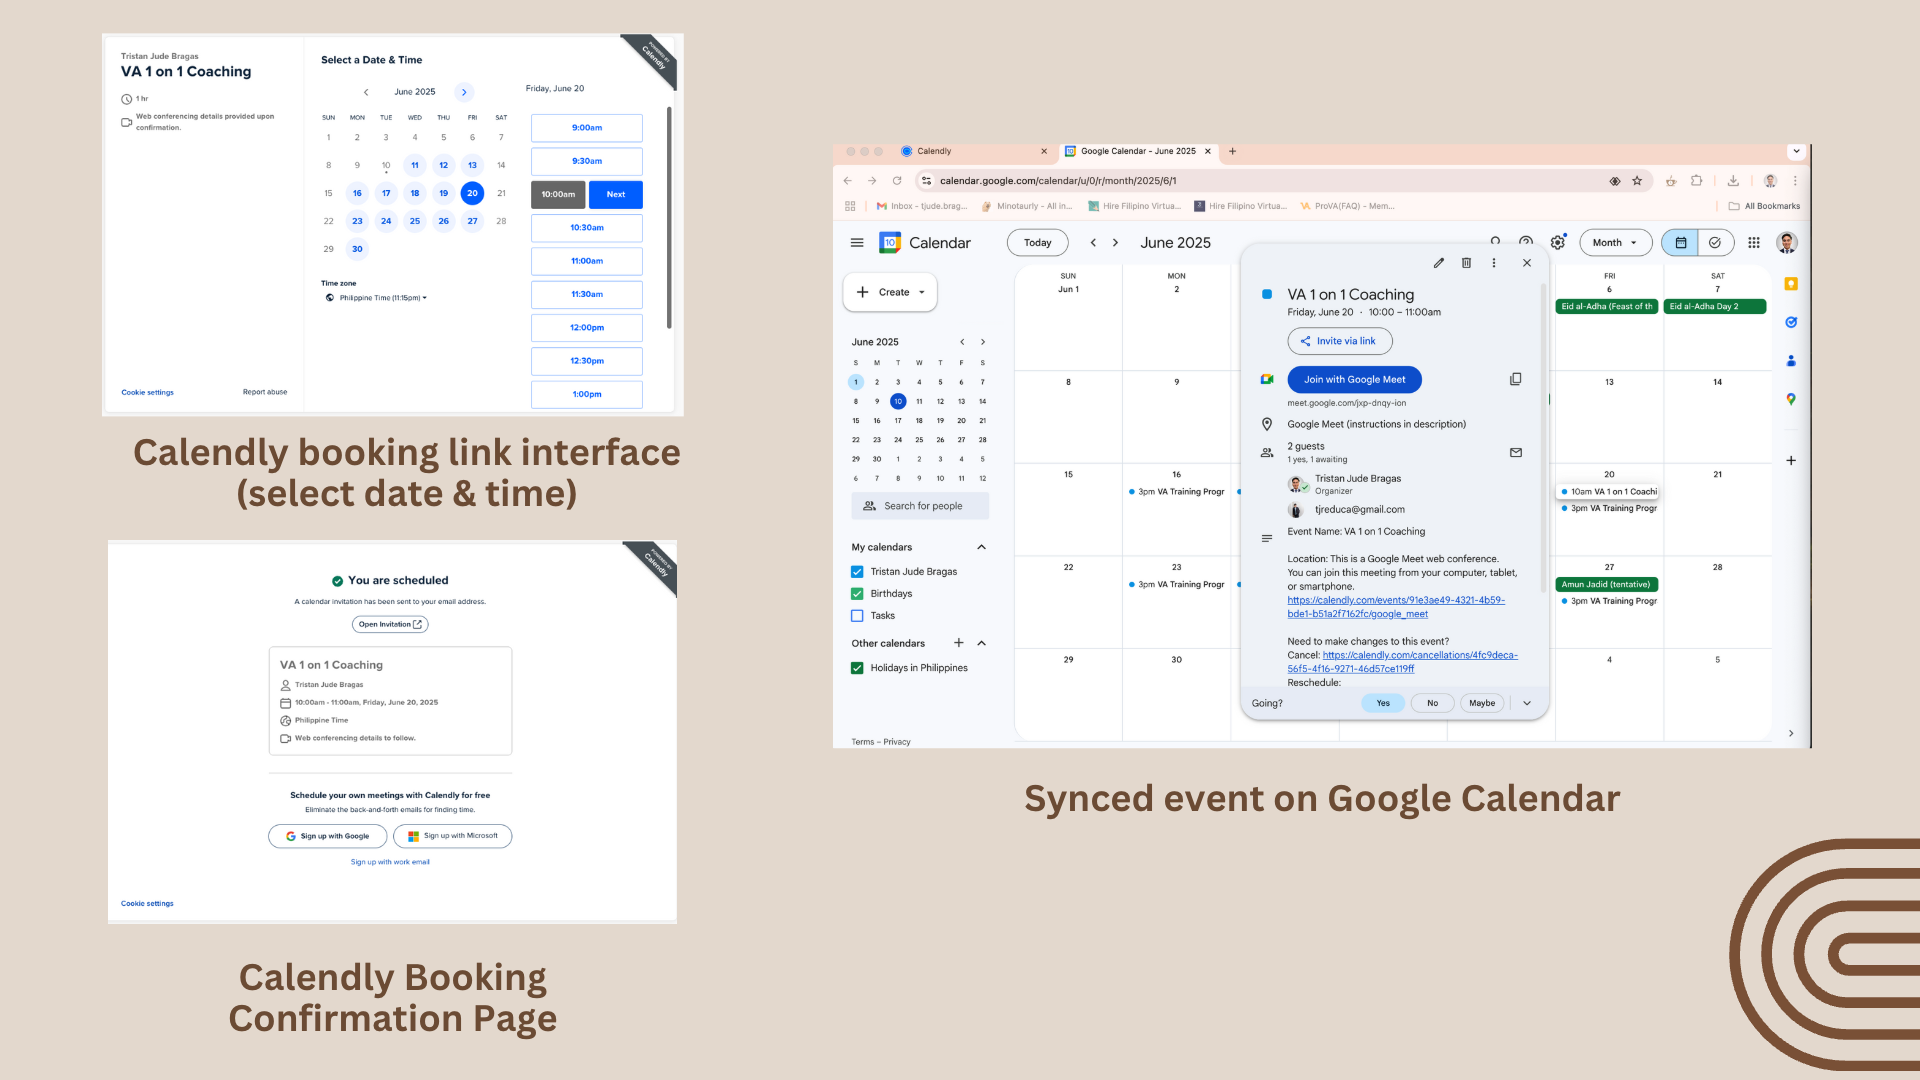
Task: Select the Google Calendar browser tab
Action: tap(1137, 151)
